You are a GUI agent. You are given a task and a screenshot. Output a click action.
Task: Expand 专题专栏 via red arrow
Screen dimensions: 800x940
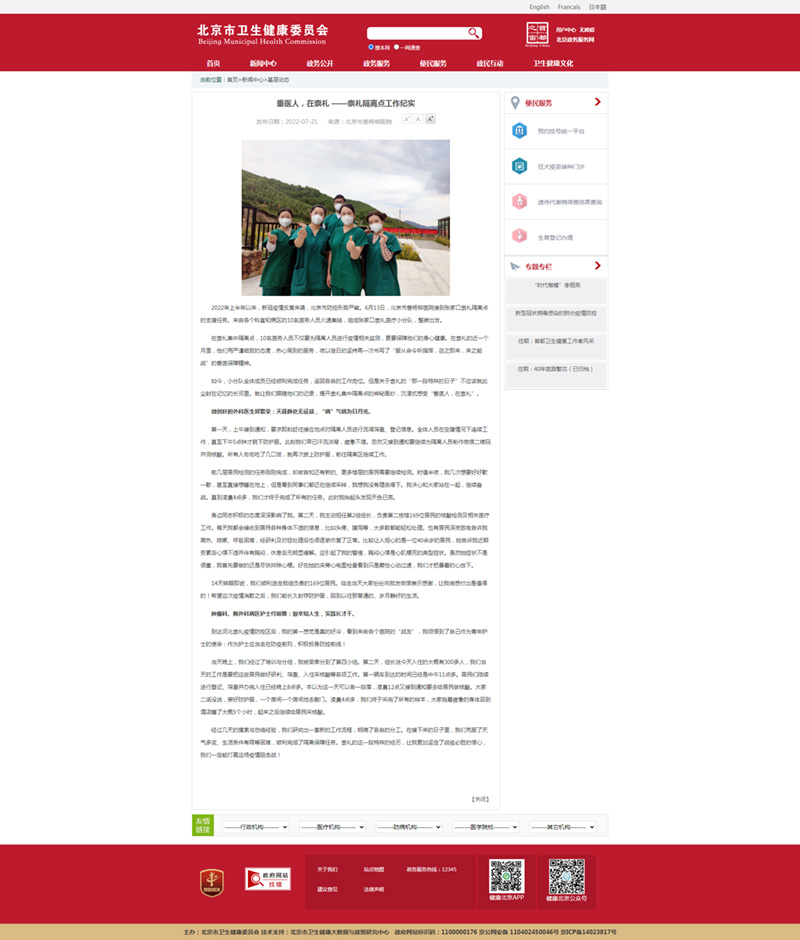tap(597, 266)
